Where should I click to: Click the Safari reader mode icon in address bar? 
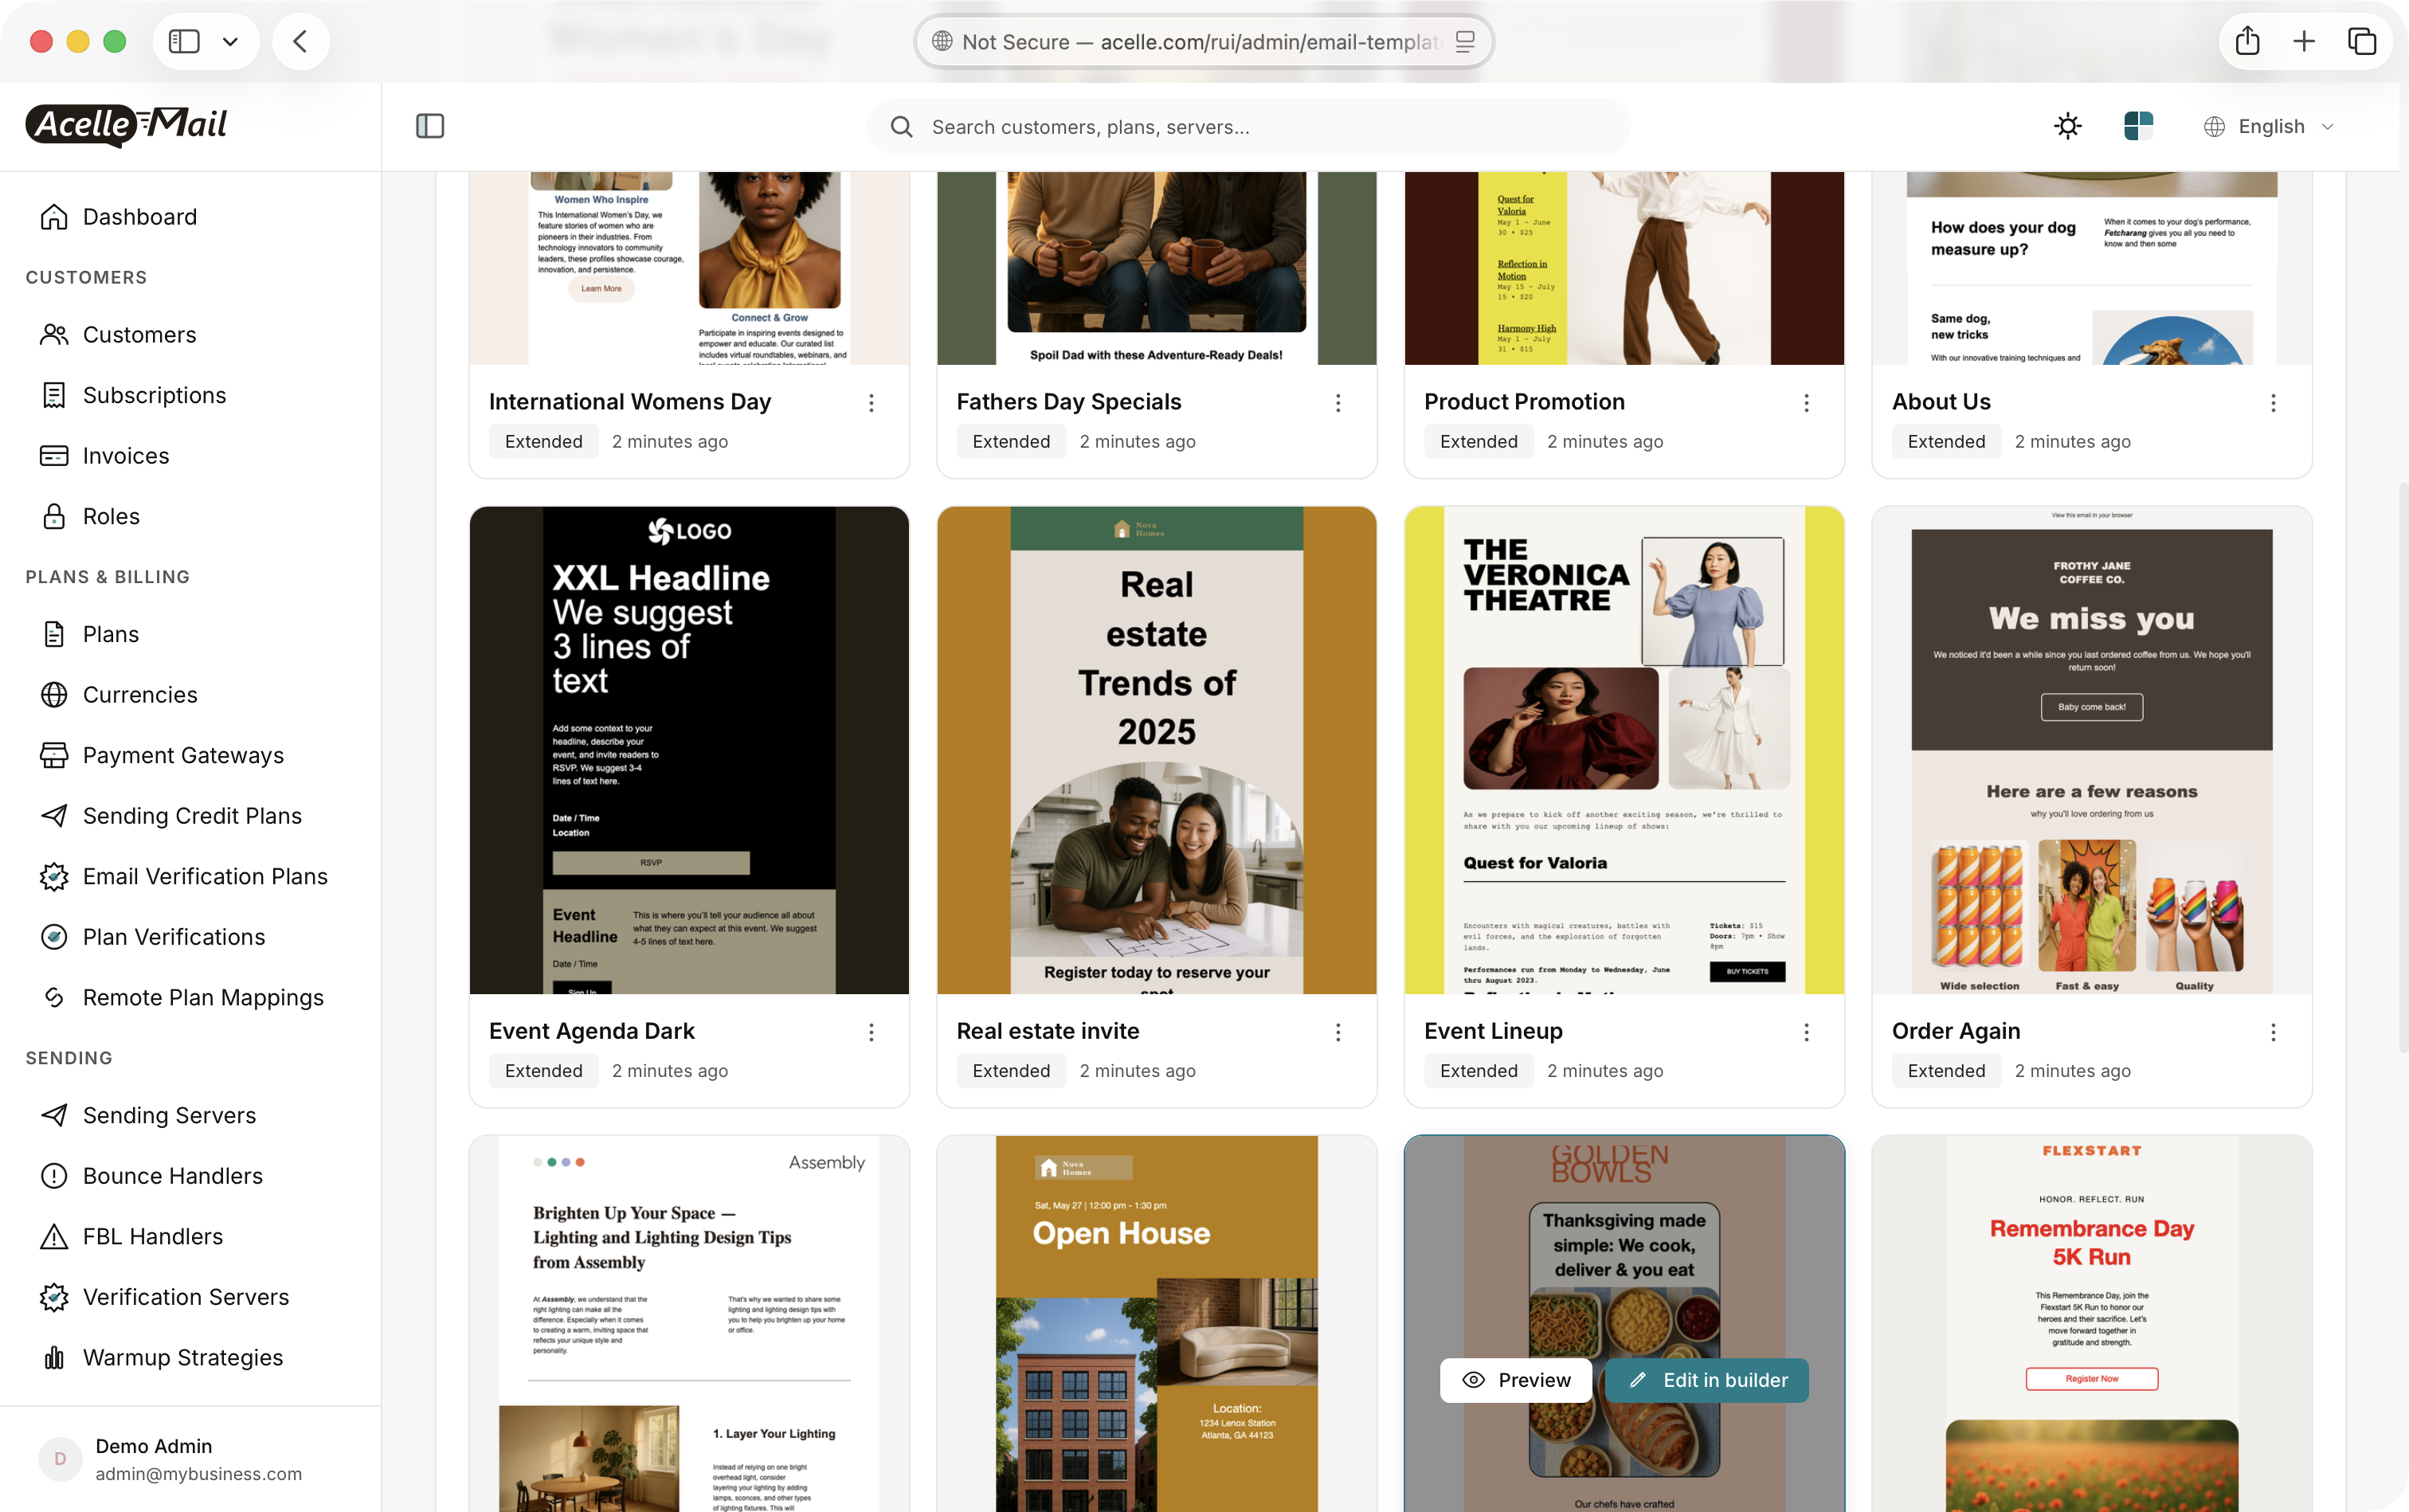[1465, 41]
